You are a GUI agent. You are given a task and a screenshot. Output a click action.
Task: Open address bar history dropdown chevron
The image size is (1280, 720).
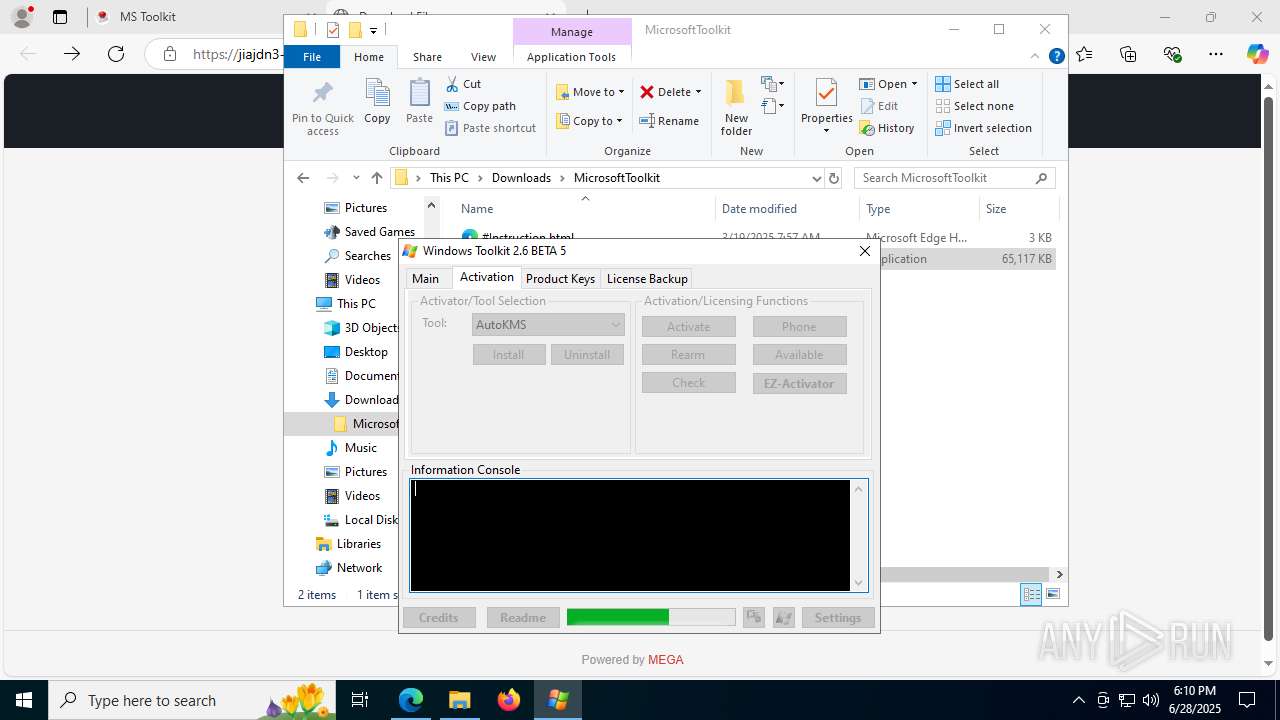(816, 178)
